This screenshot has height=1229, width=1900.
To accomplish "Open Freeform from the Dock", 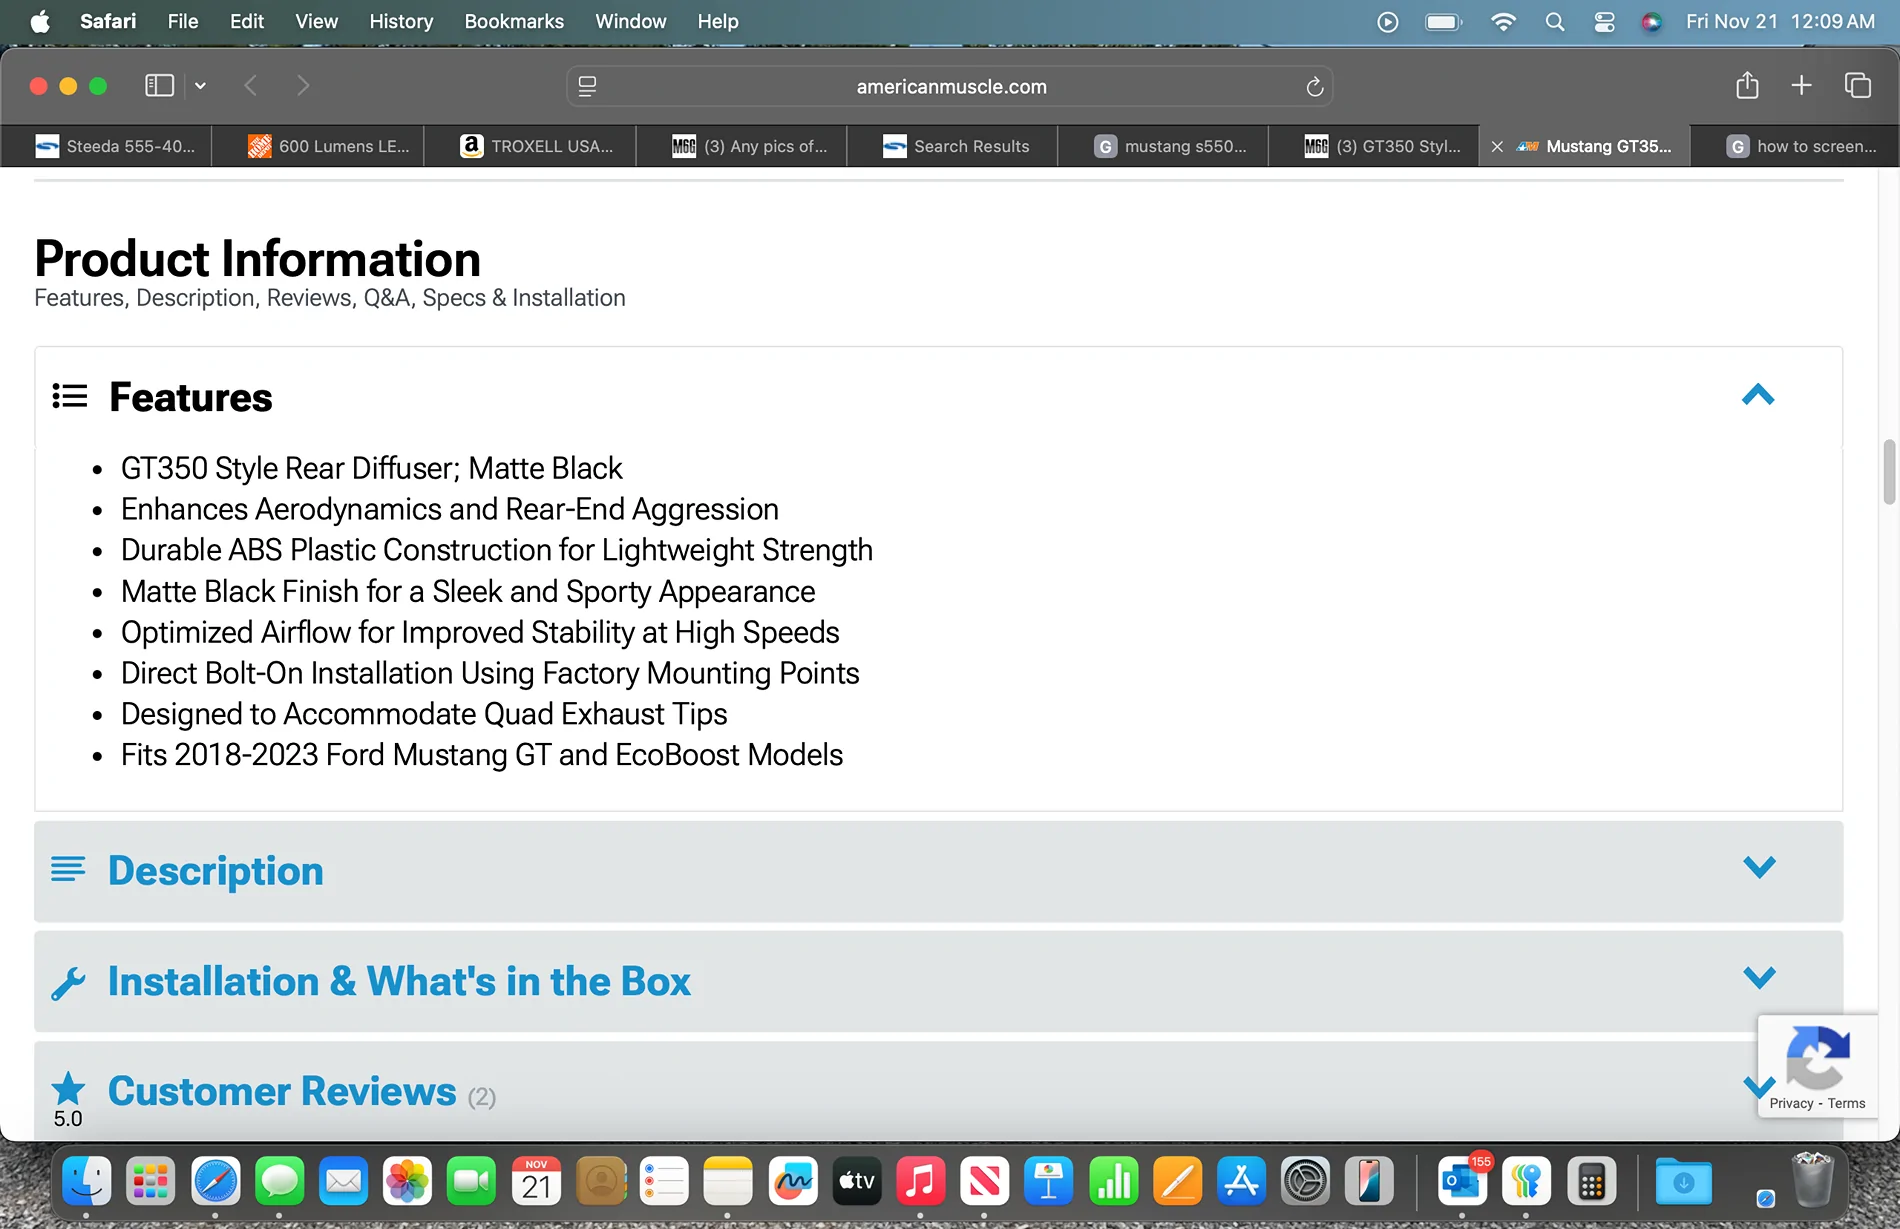I will (x=793, y=1182).
